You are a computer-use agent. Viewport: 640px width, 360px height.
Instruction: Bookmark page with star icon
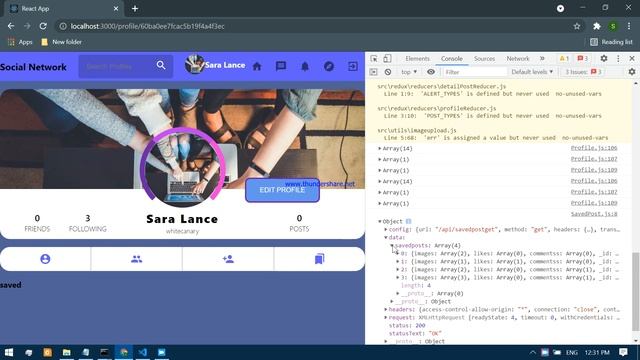pos(577,26)
